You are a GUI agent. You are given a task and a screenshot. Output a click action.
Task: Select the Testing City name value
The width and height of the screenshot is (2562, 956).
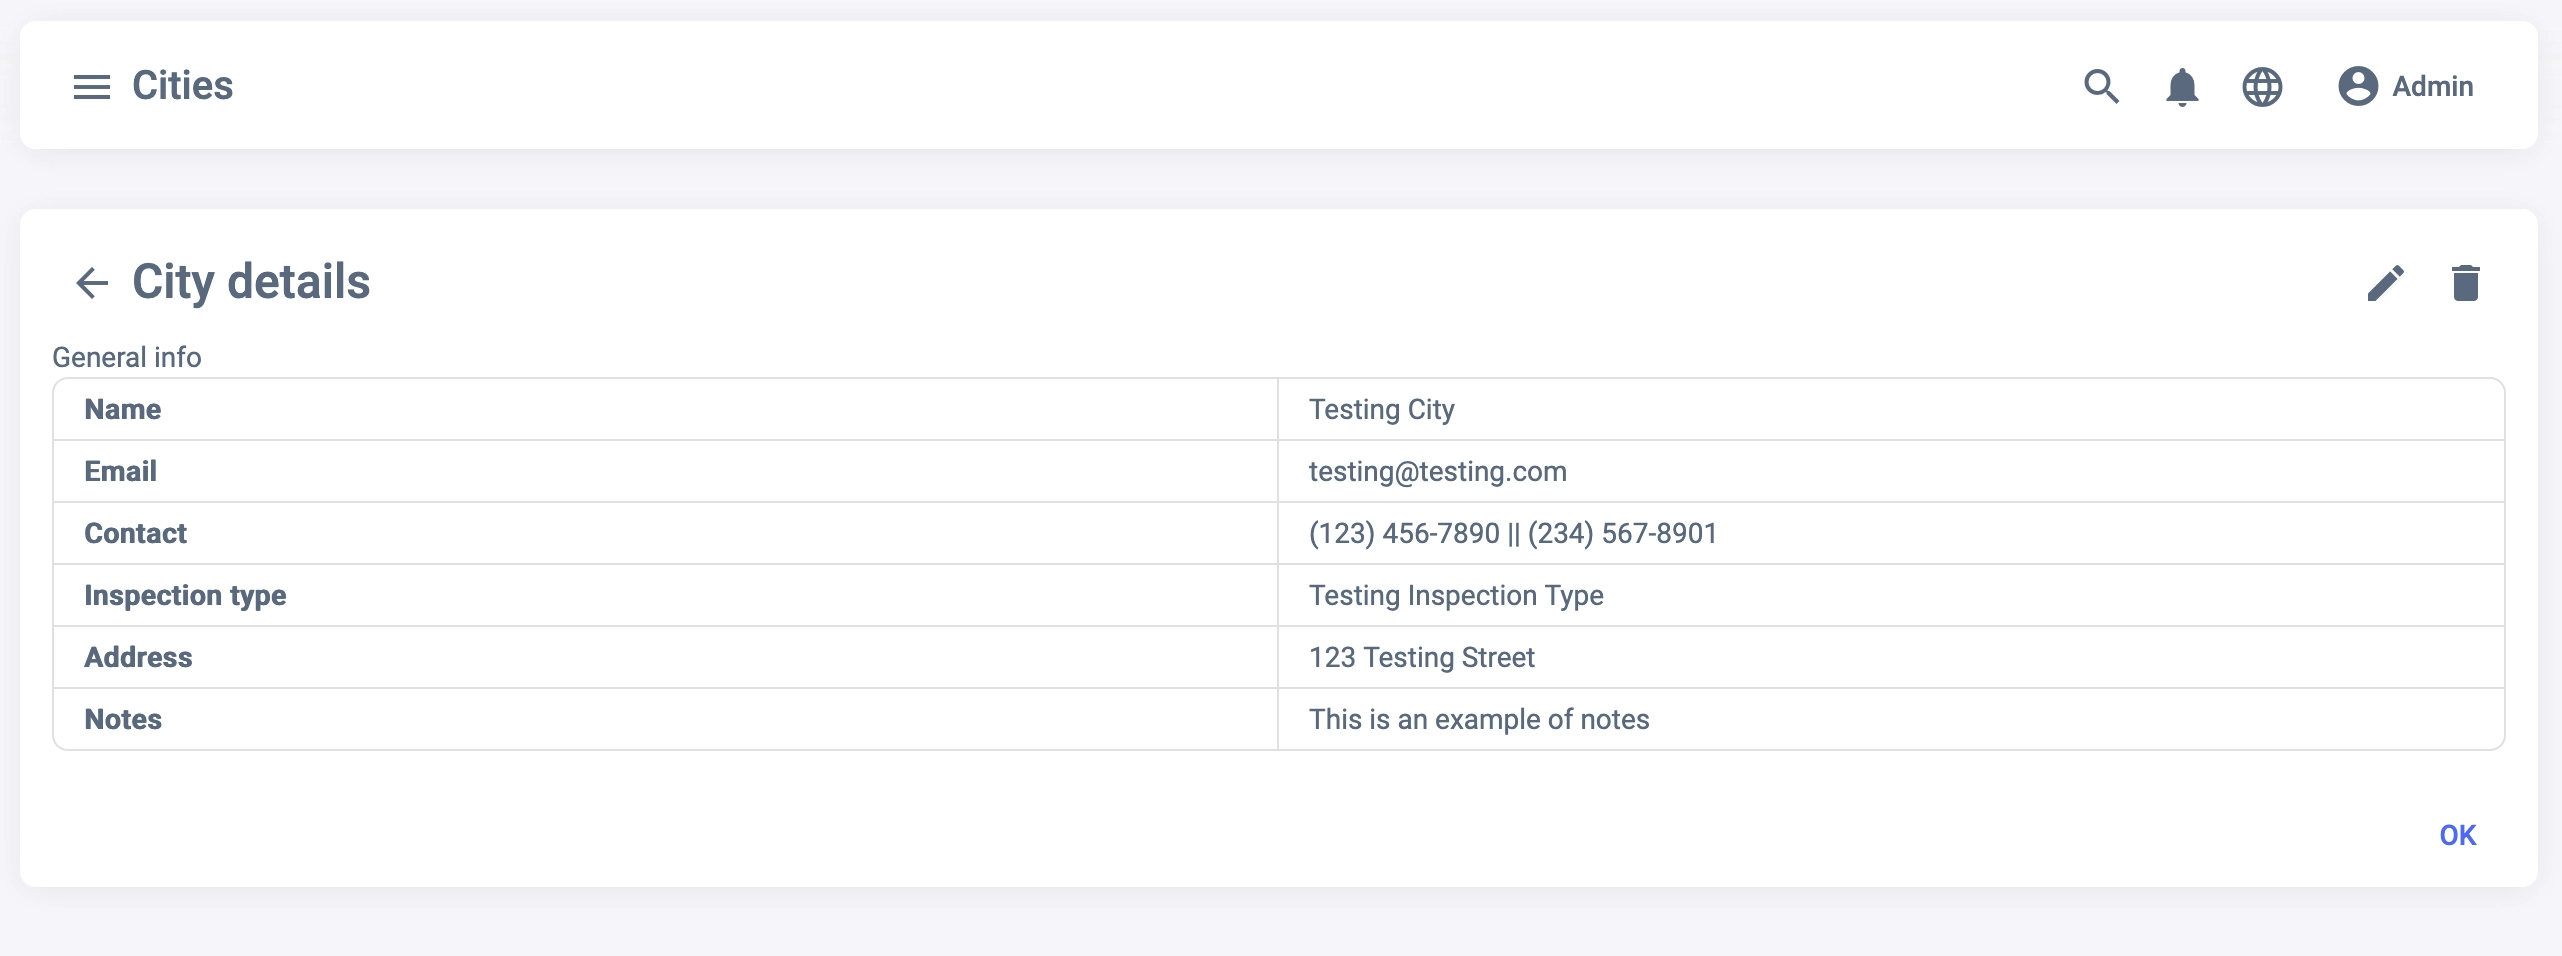pyautogui.click(x=1381, y=409)
